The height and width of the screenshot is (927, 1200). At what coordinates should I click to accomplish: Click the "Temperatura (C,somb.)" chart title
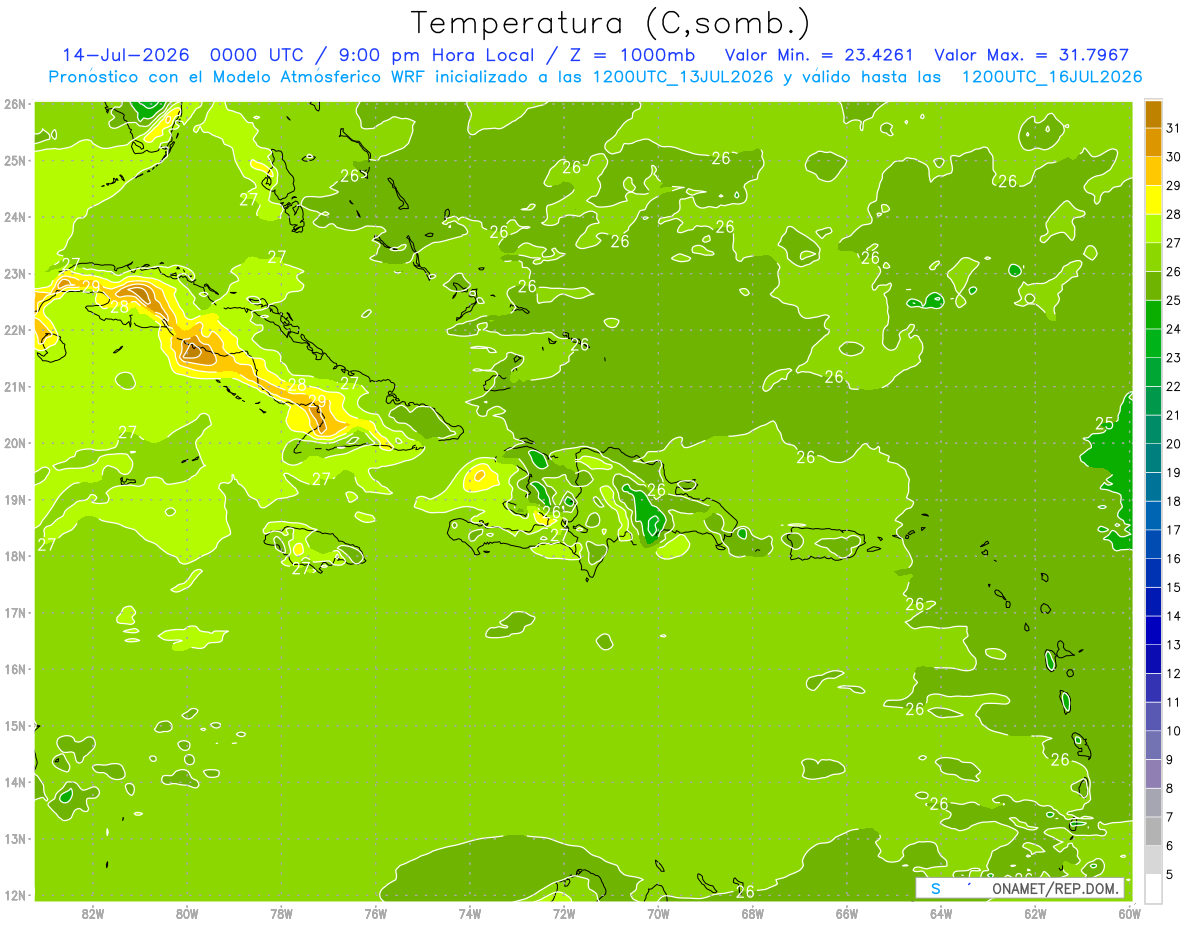(x=611, y=23)
